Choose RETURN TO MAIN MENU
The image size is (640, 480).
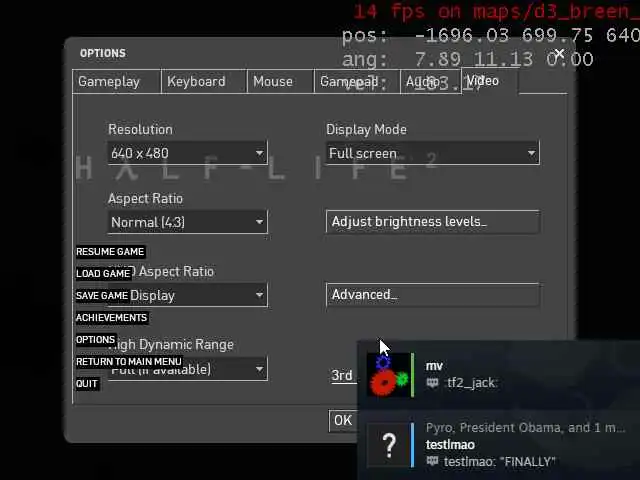(x=129, y=362)
